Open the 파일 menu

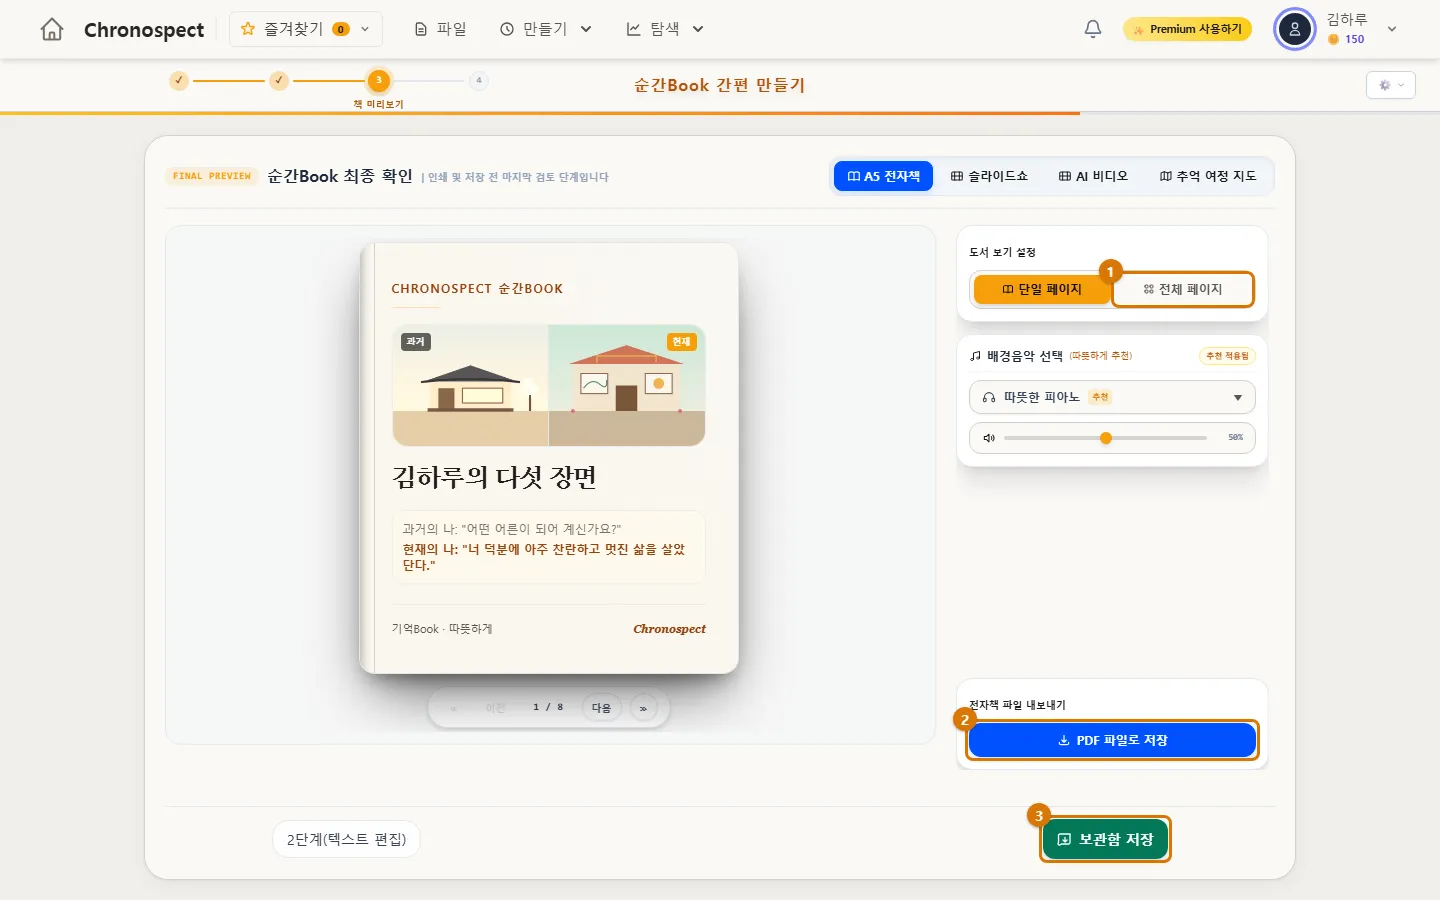[441, 30]
